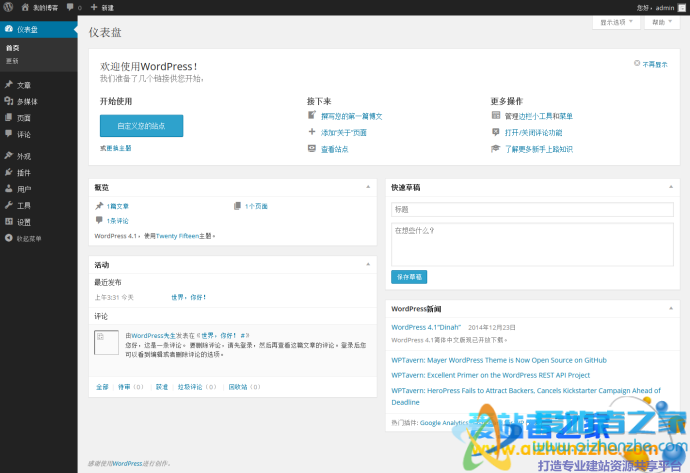Select the 更新 submenu item
The image size is (690, 473).
coord(12,61)
